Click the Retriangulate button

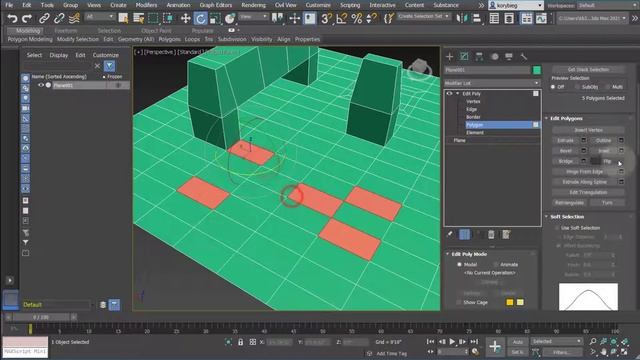569,203
